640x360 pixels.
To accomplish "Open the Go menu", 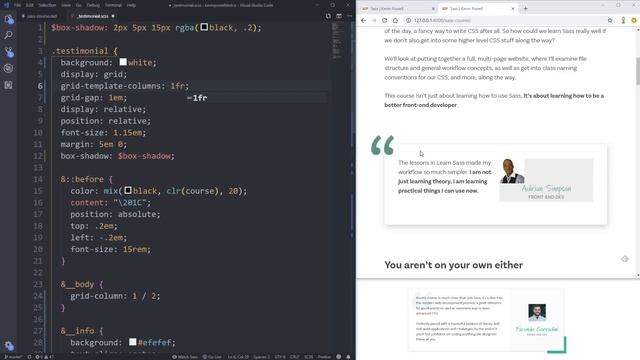I will (78, 5).
